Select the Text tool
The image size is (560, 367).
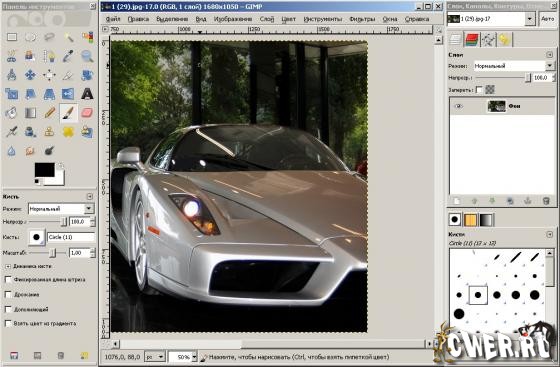87,94
